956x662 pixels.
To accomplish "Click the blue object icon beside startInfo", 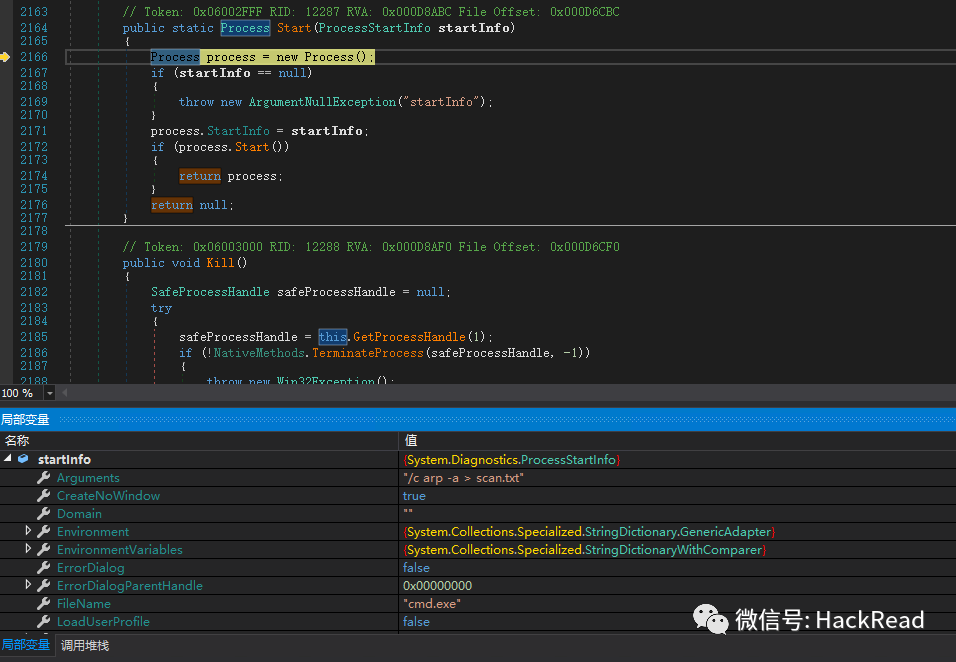I will [23, 458].
